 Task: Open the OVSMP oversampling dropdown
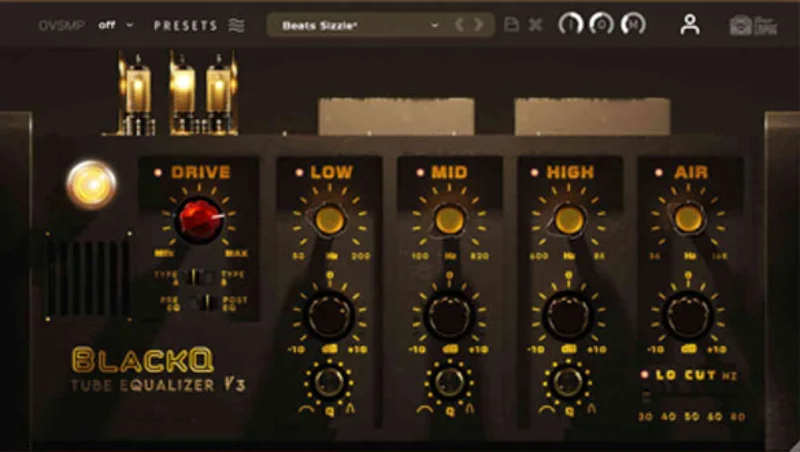click(x=116, y=25)
